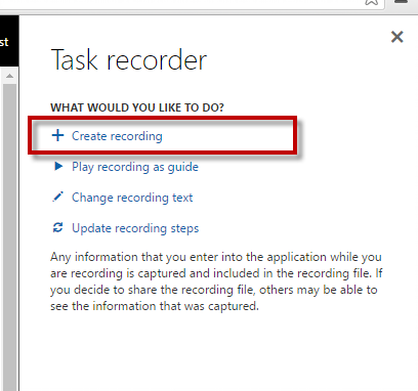Click the Task recorder pane title

click(x=129, y=60)
